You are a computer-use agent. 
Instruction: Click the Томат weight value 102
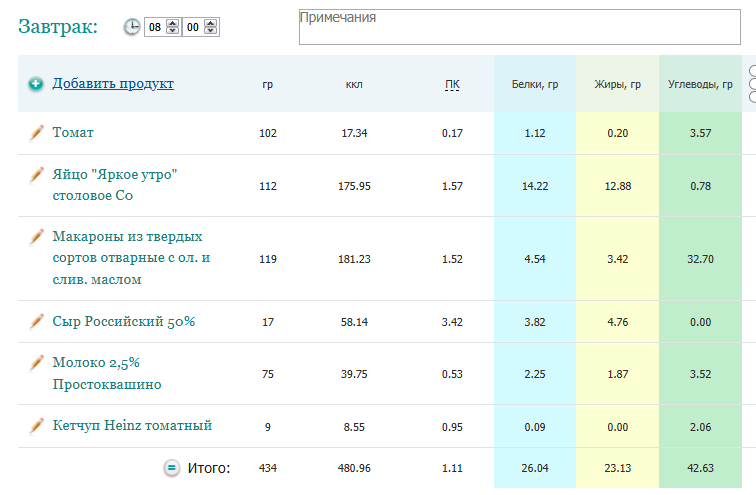pyautogui.click(x=268, y=133)
